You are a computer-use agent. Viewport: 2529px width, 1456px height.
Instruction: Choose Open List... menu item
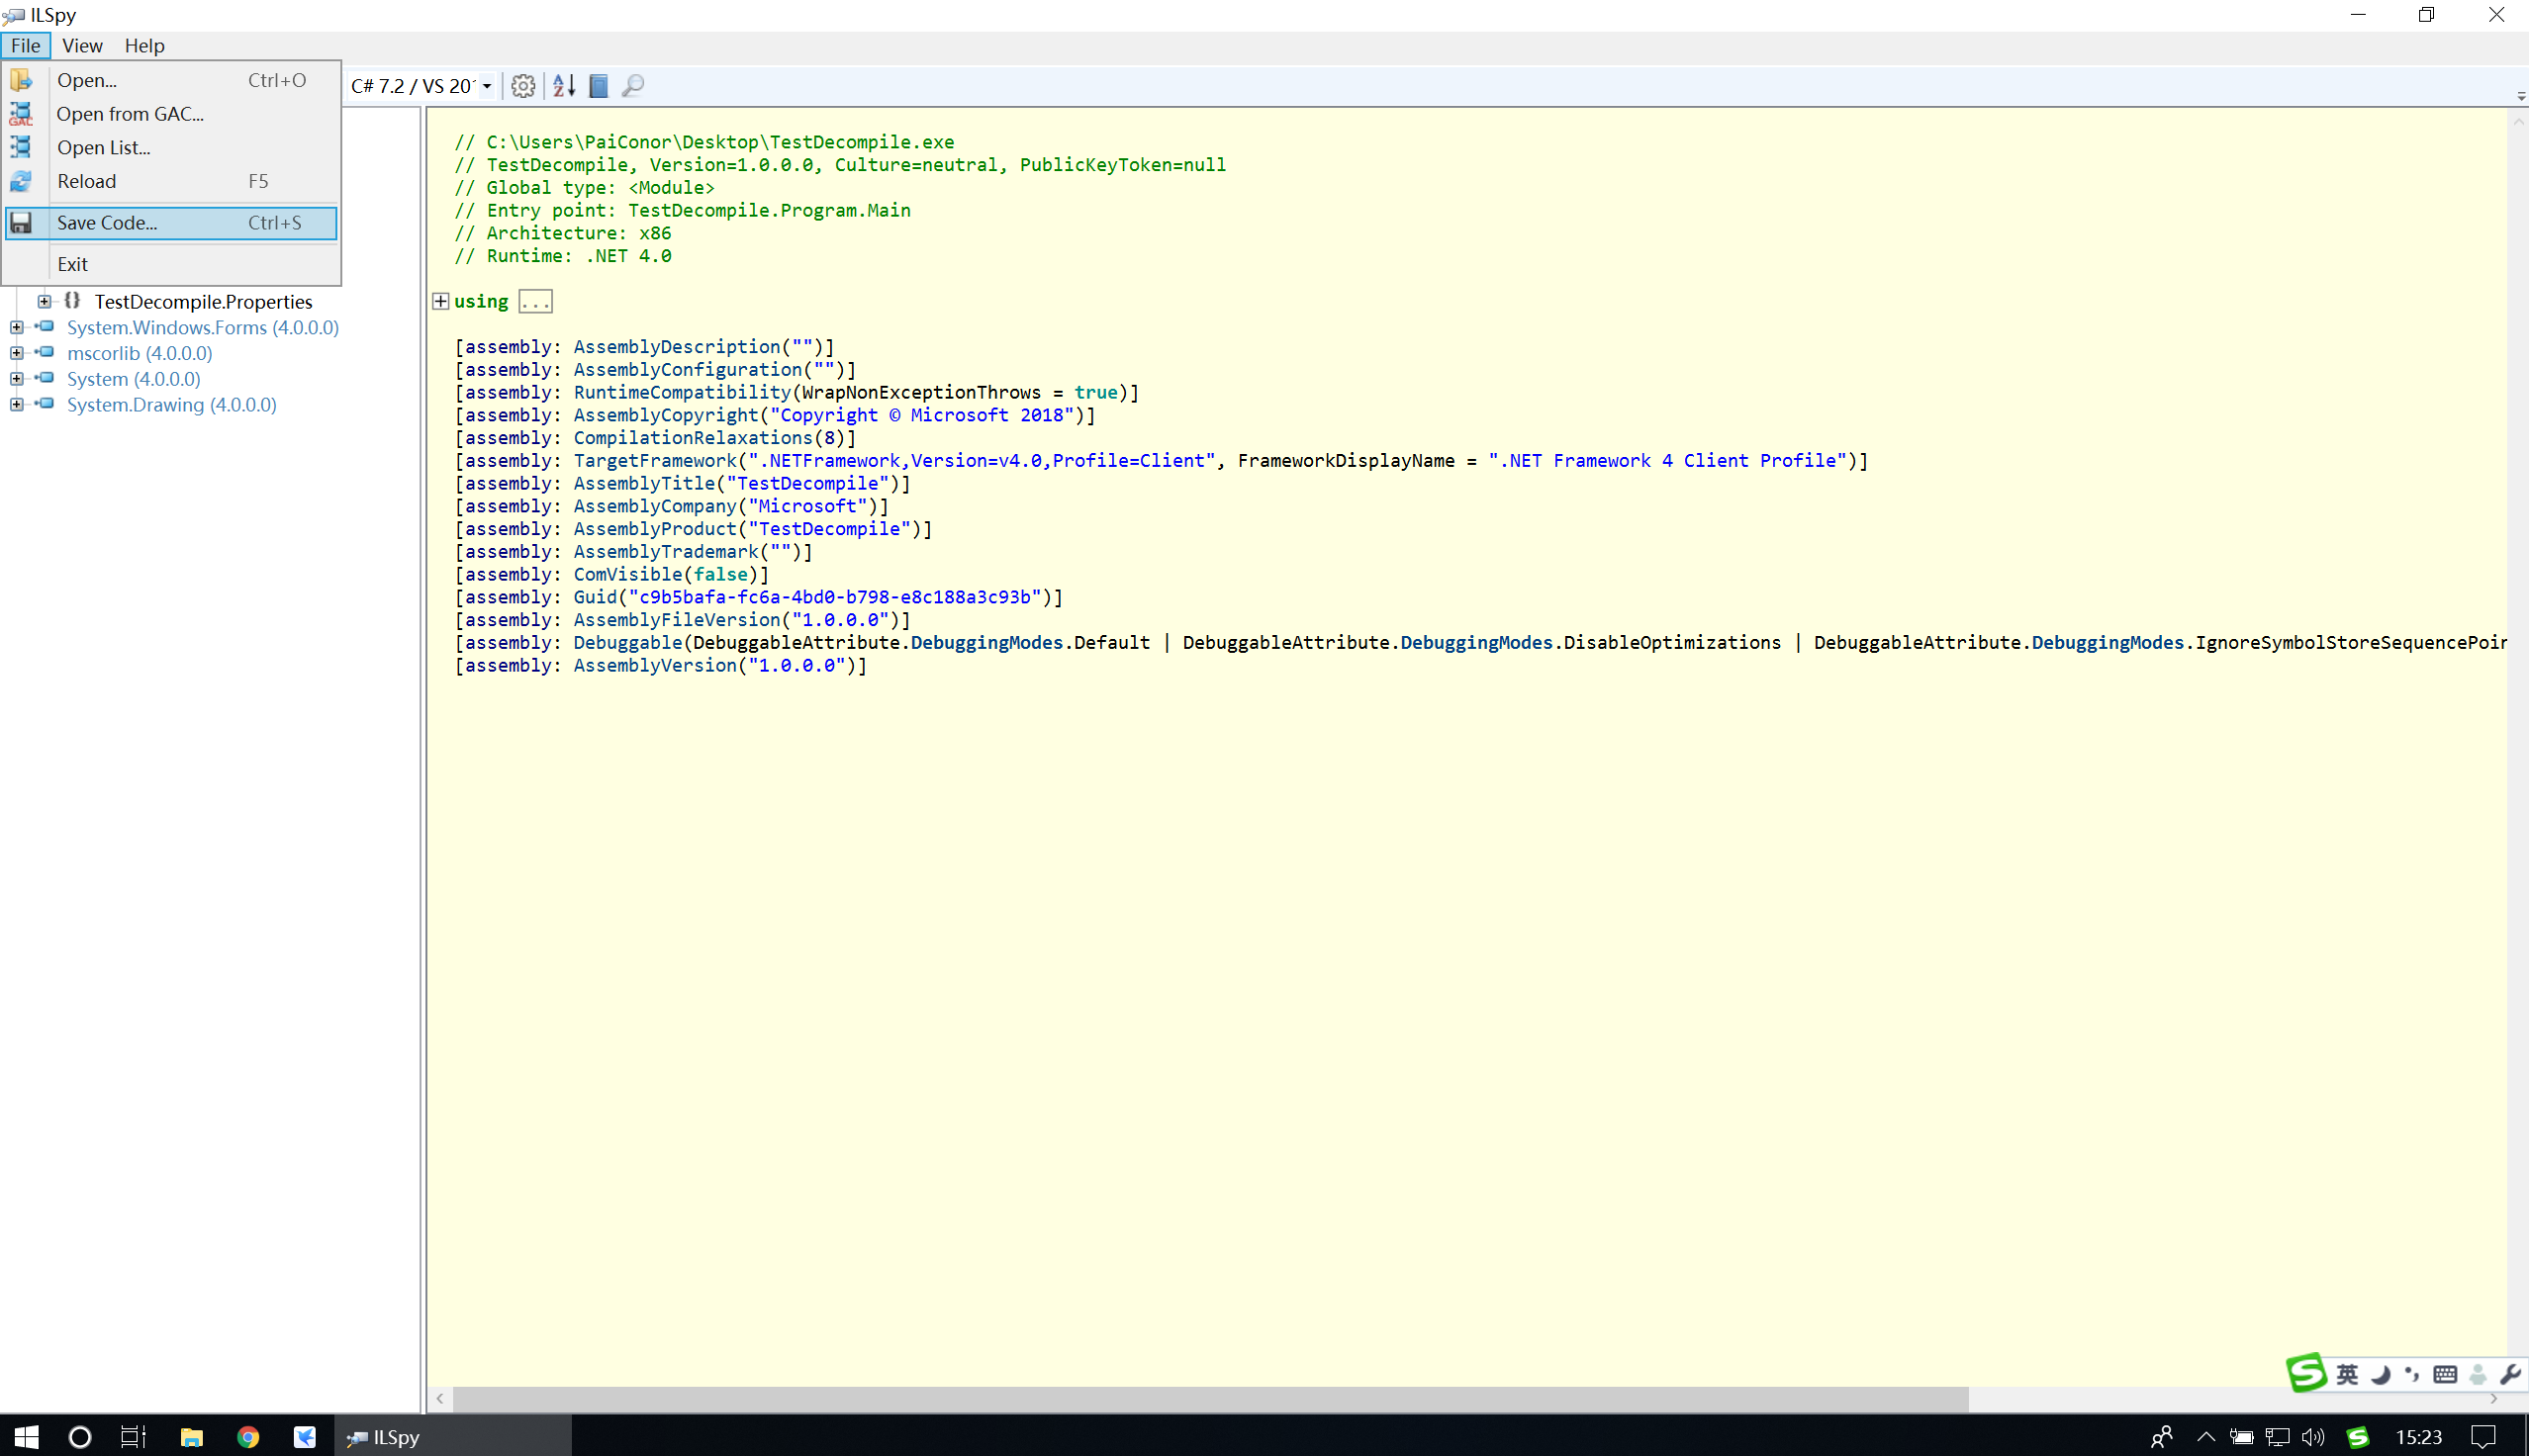click(171, 147)
